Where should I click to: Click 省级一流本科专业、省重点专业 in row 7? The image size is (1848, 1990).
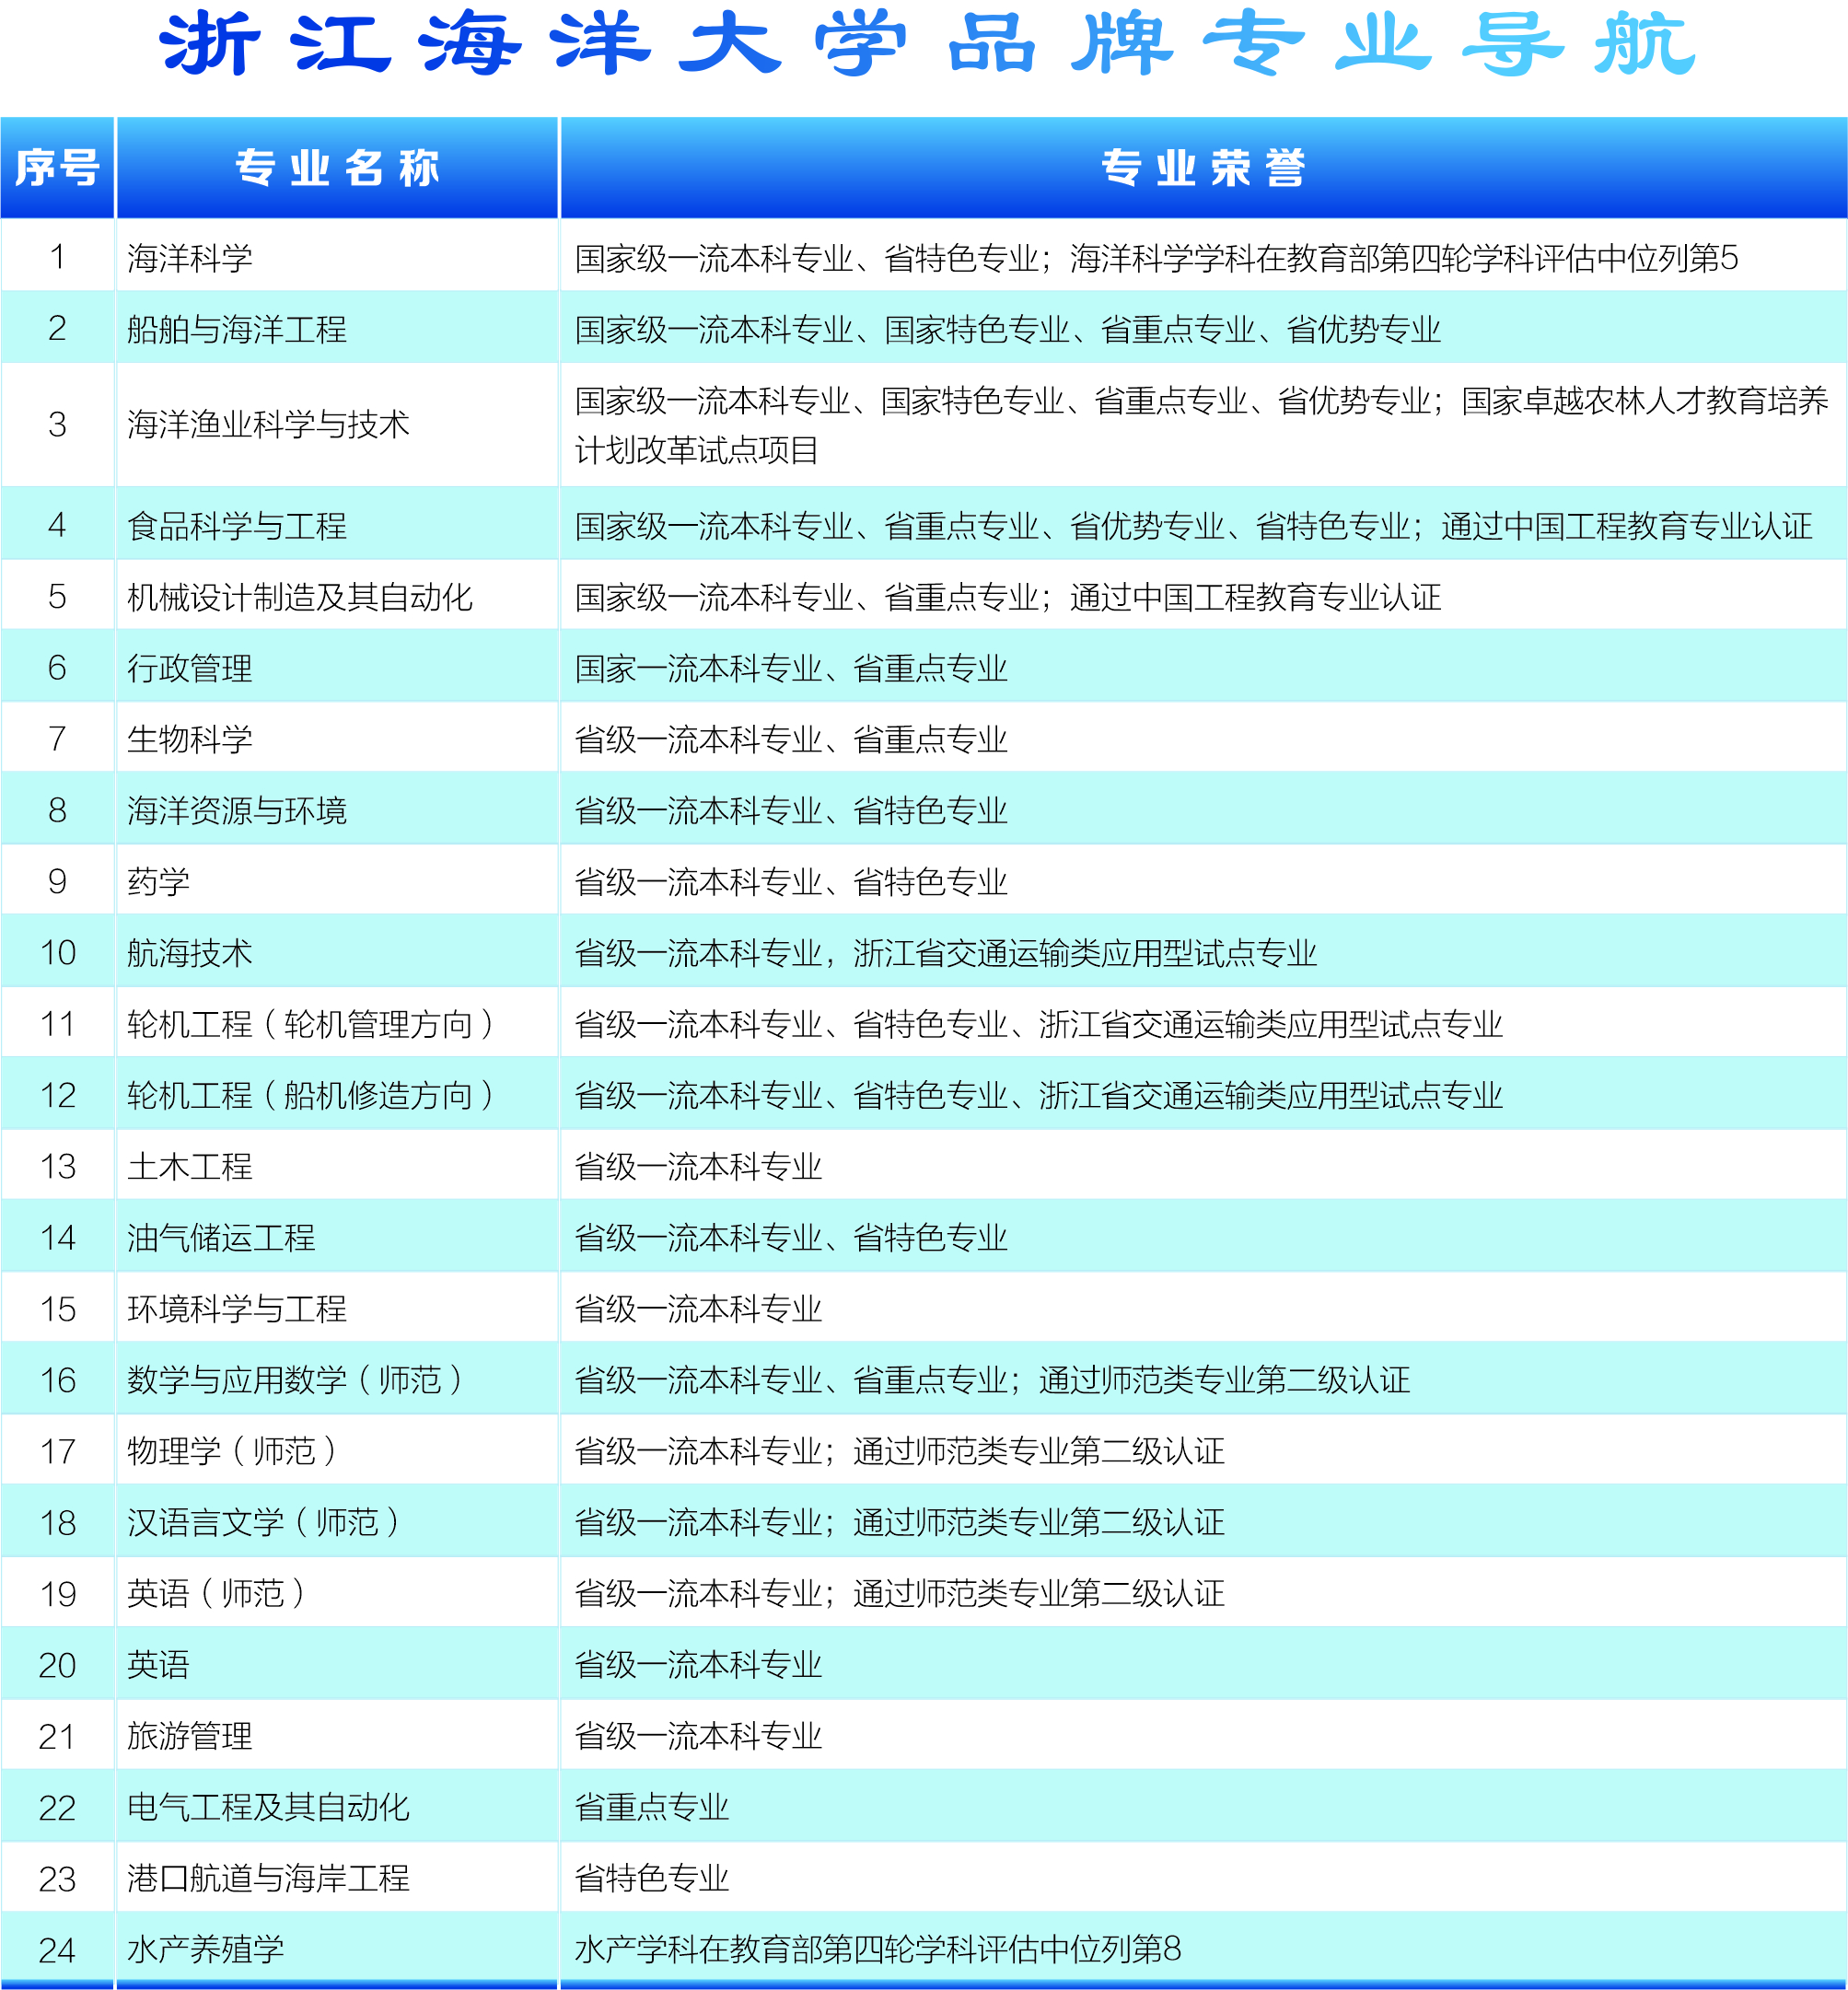(x=791, y=740)
